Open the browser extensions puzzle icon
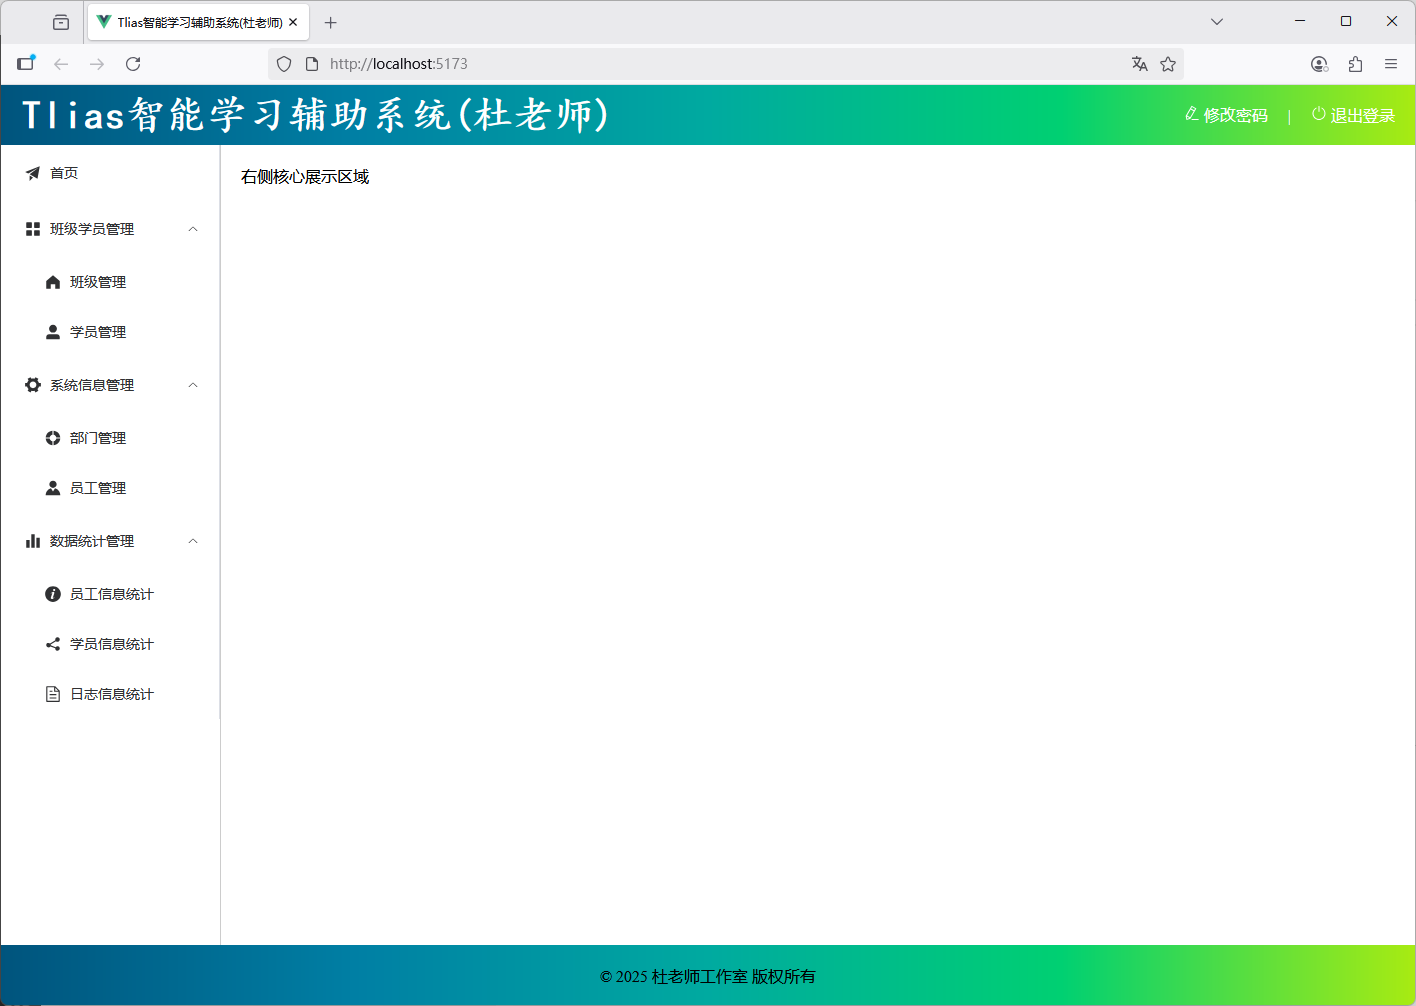The image size is (1416, 1006). pos(1355,64)
